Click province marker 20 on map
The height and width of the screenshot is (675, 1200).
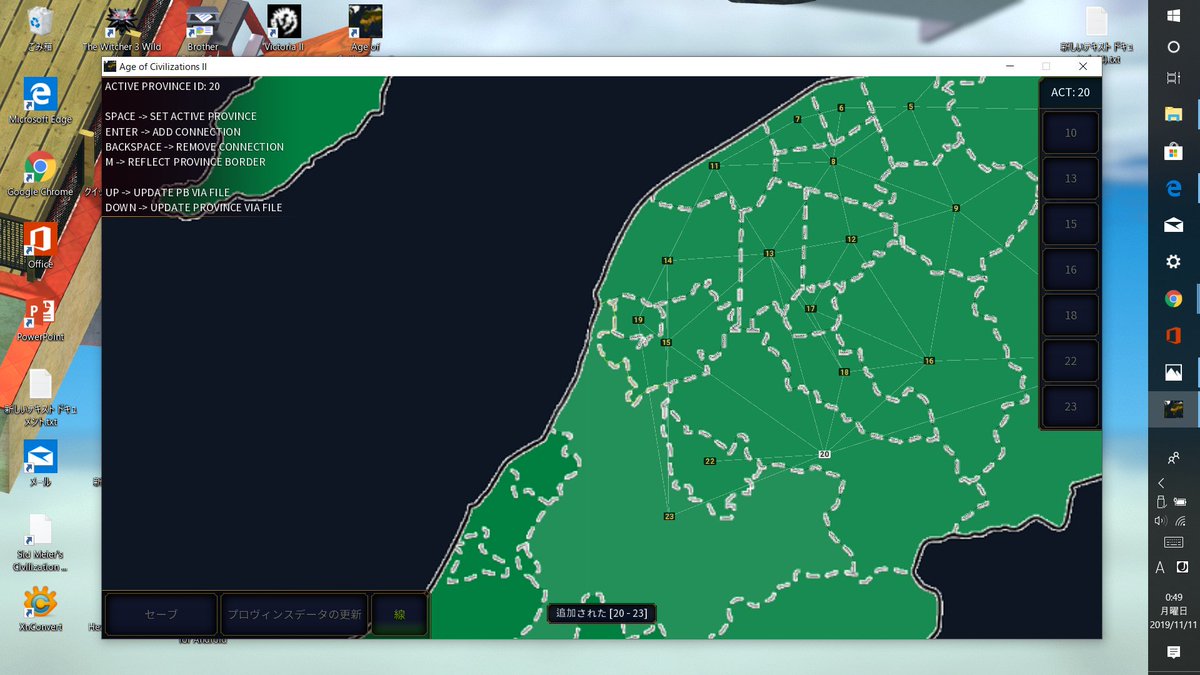click(x=824, y=454)
